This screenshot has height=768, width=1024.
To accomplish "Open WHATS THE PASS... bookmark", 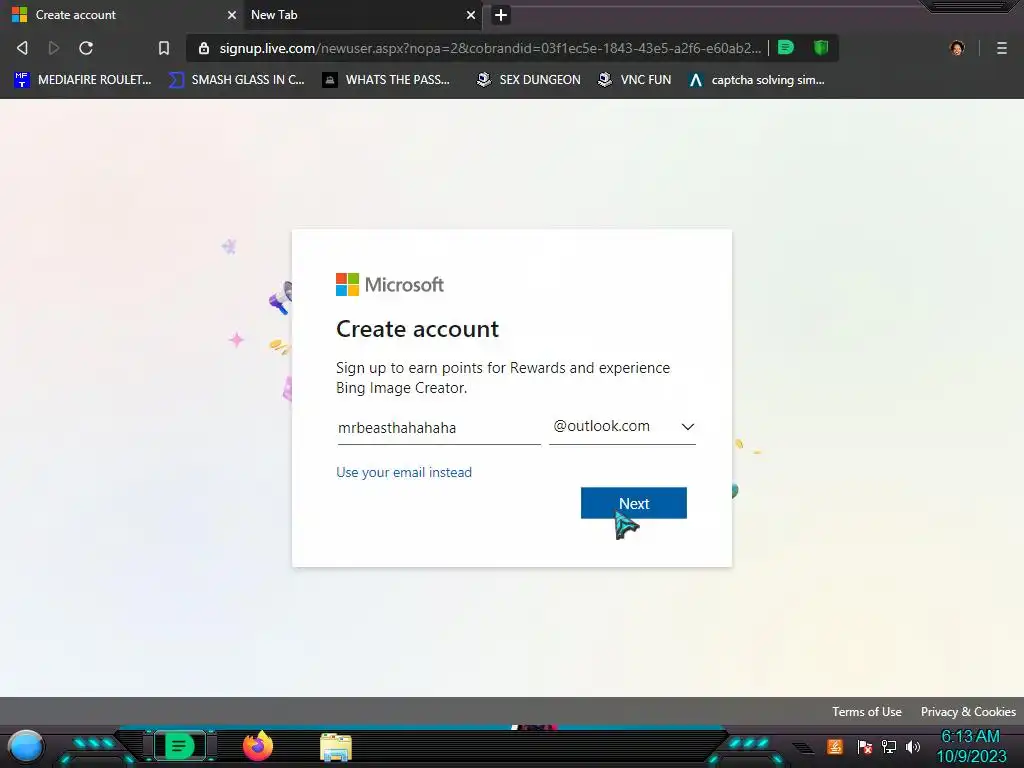I will click(386, 80).
